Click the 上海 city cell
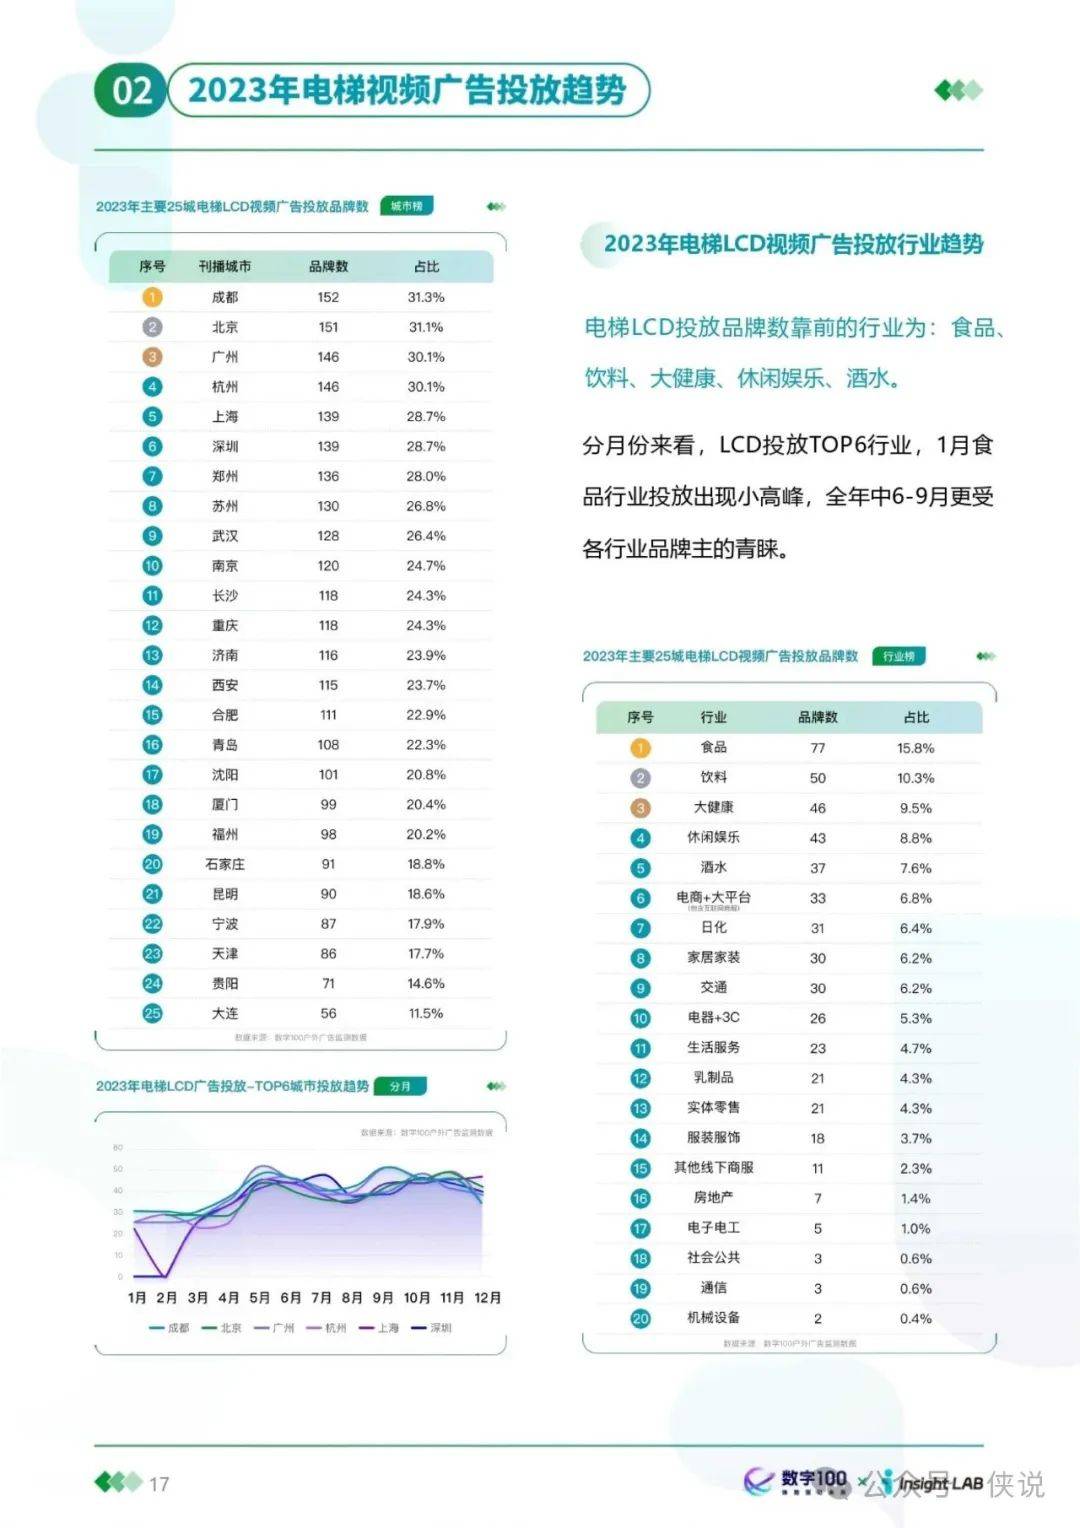 click(x=225, y=416)
